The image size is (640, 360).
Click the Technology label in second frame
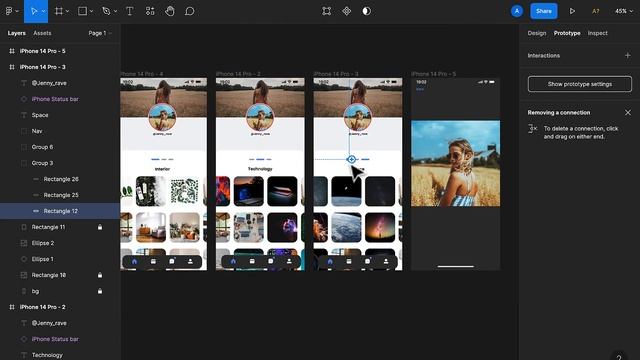point(260,169)
